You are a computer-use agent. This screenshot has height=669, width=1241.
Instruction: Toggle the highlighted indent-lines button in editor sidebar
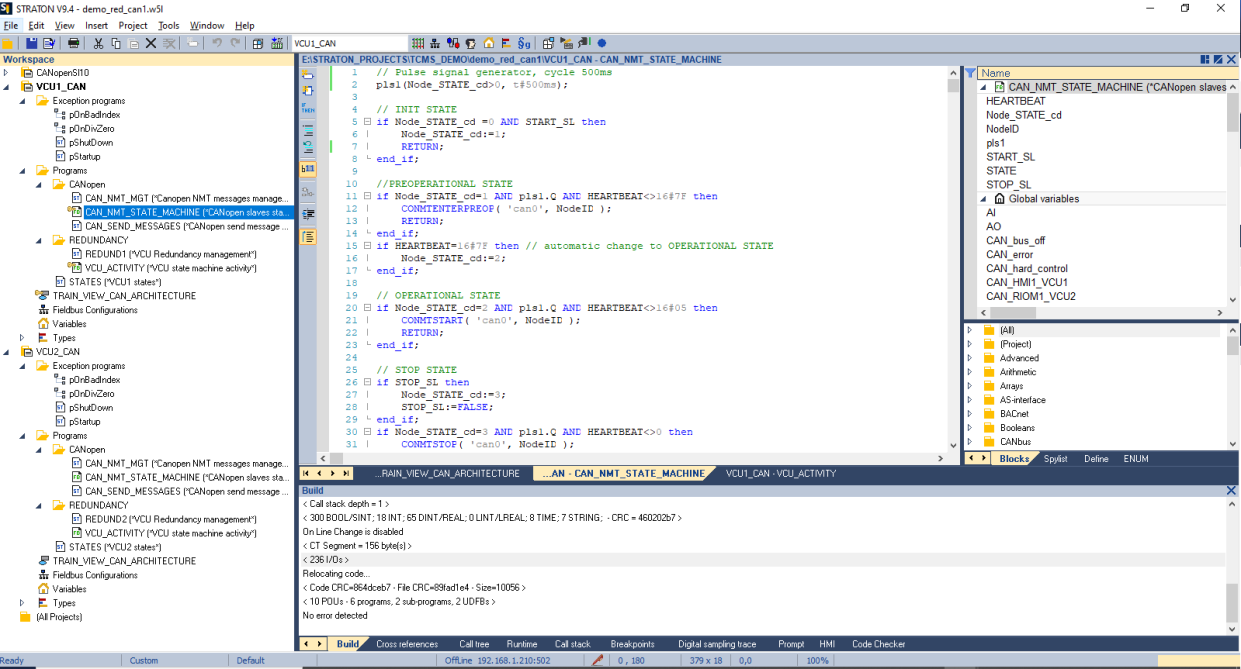coord(308,237)
